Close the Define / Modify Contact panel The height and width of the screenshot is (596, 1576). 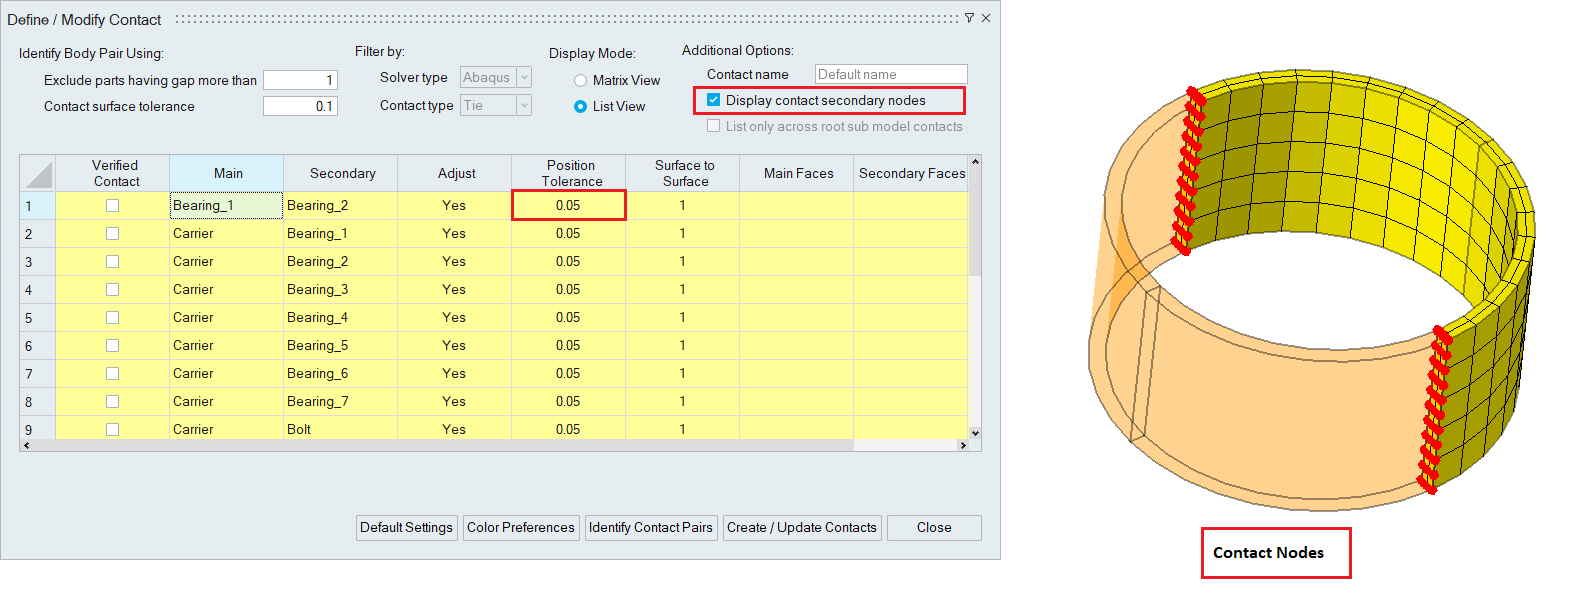coord(986,18)
